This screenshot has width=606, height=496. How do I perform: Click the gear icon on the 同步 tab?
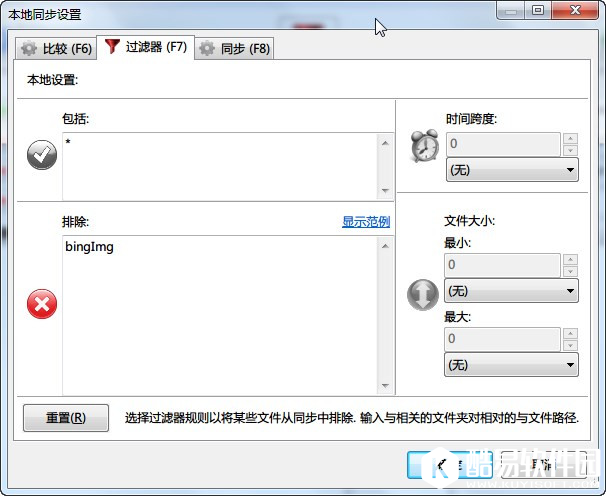click(206, 48)
